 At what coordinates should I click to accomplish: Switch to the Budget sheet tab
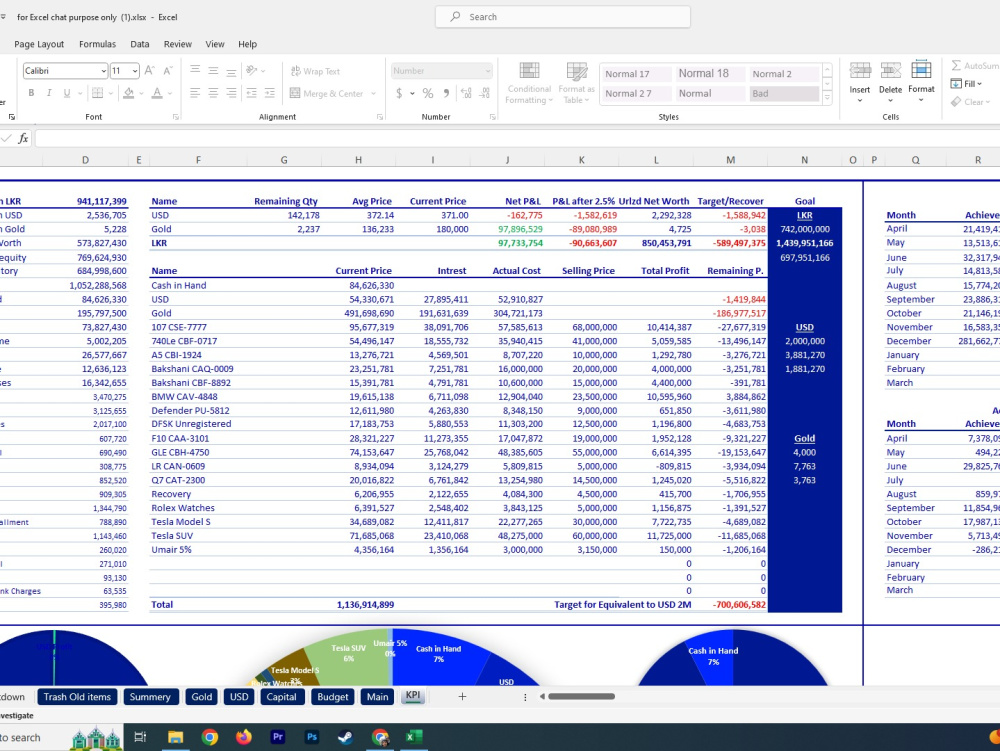[332, 697]
